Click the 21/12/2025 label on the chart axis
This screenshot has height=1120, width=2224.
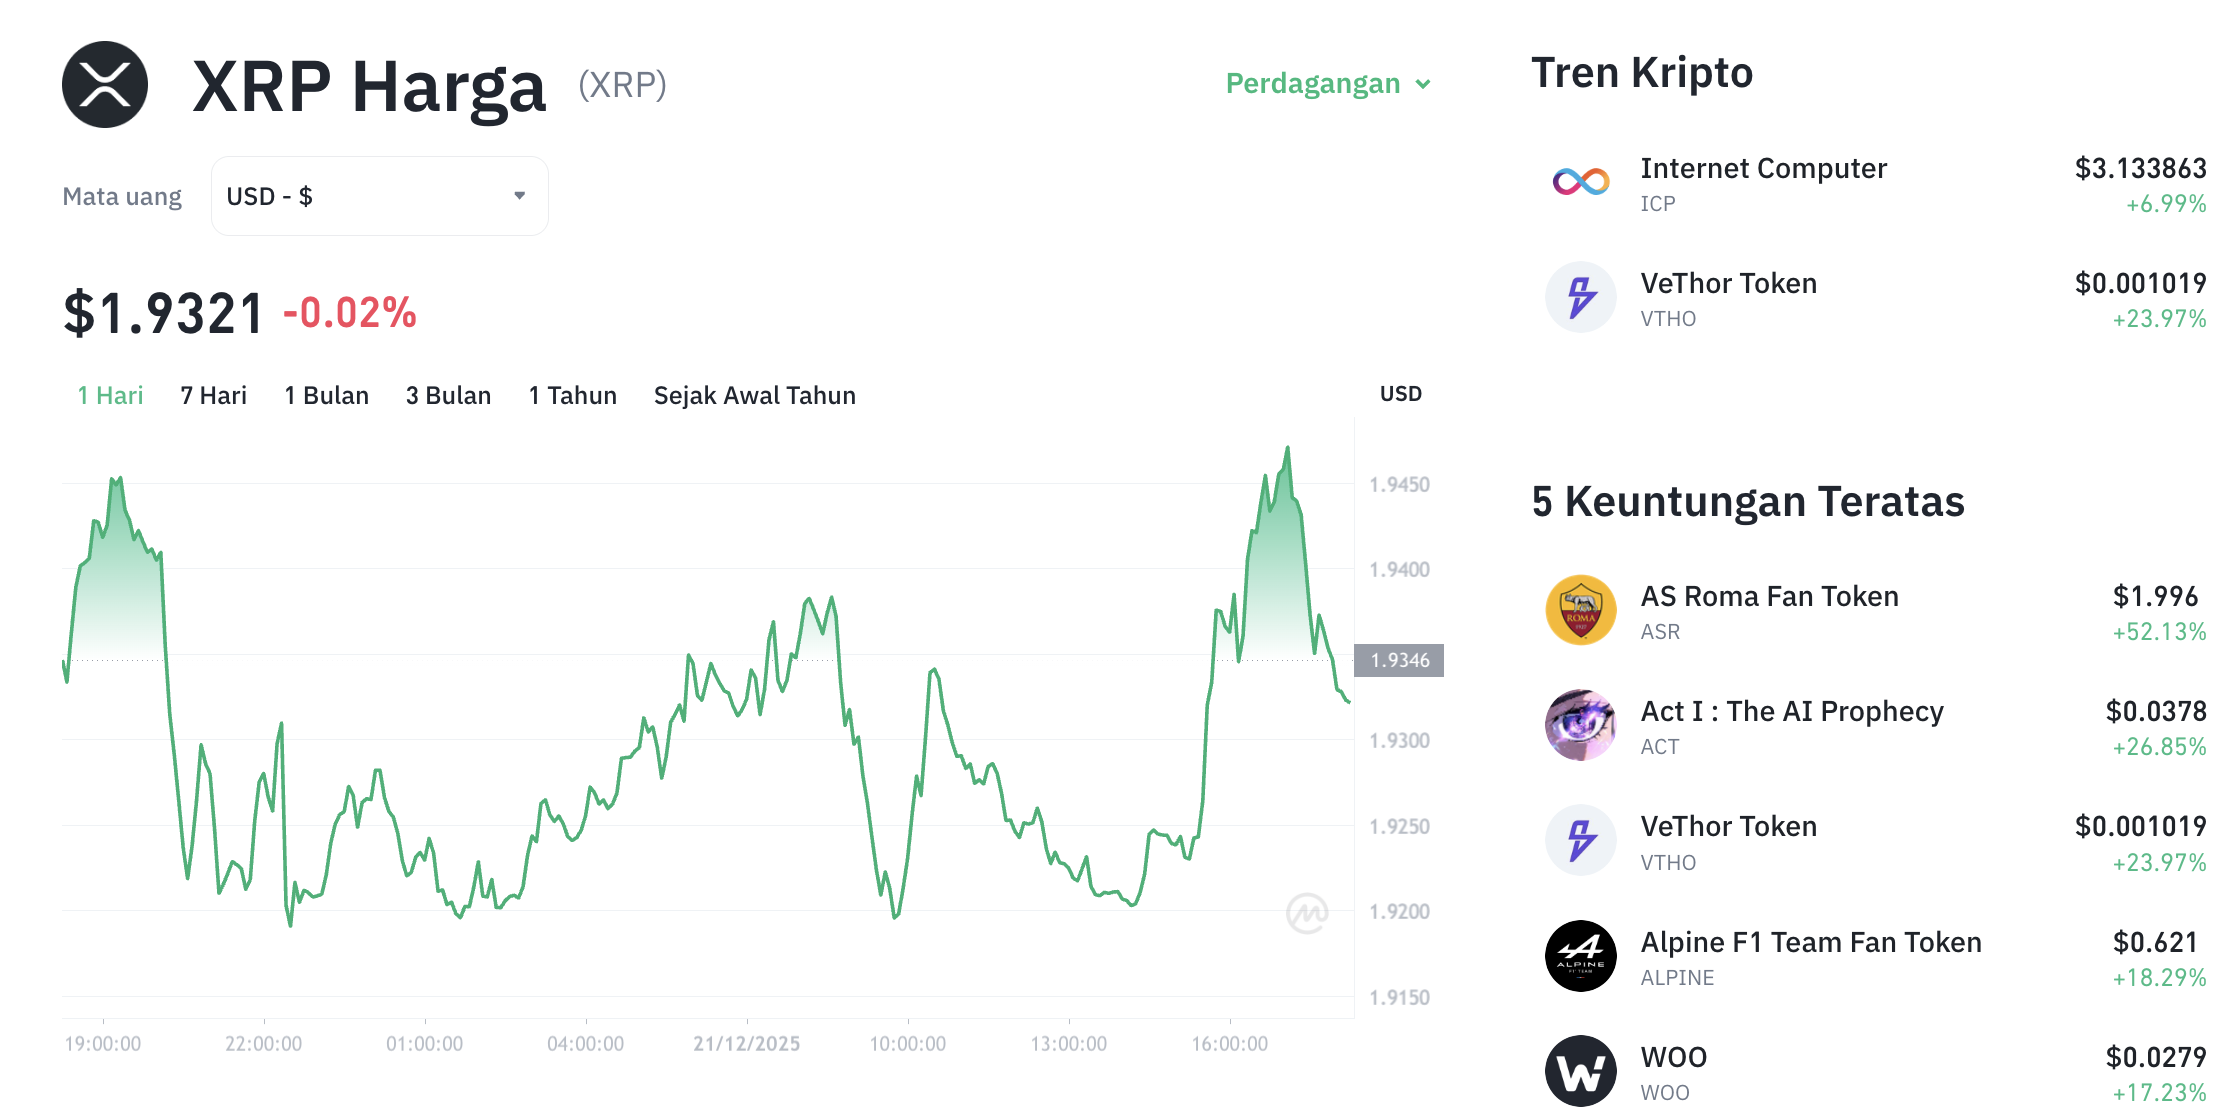pos(746,1043)
